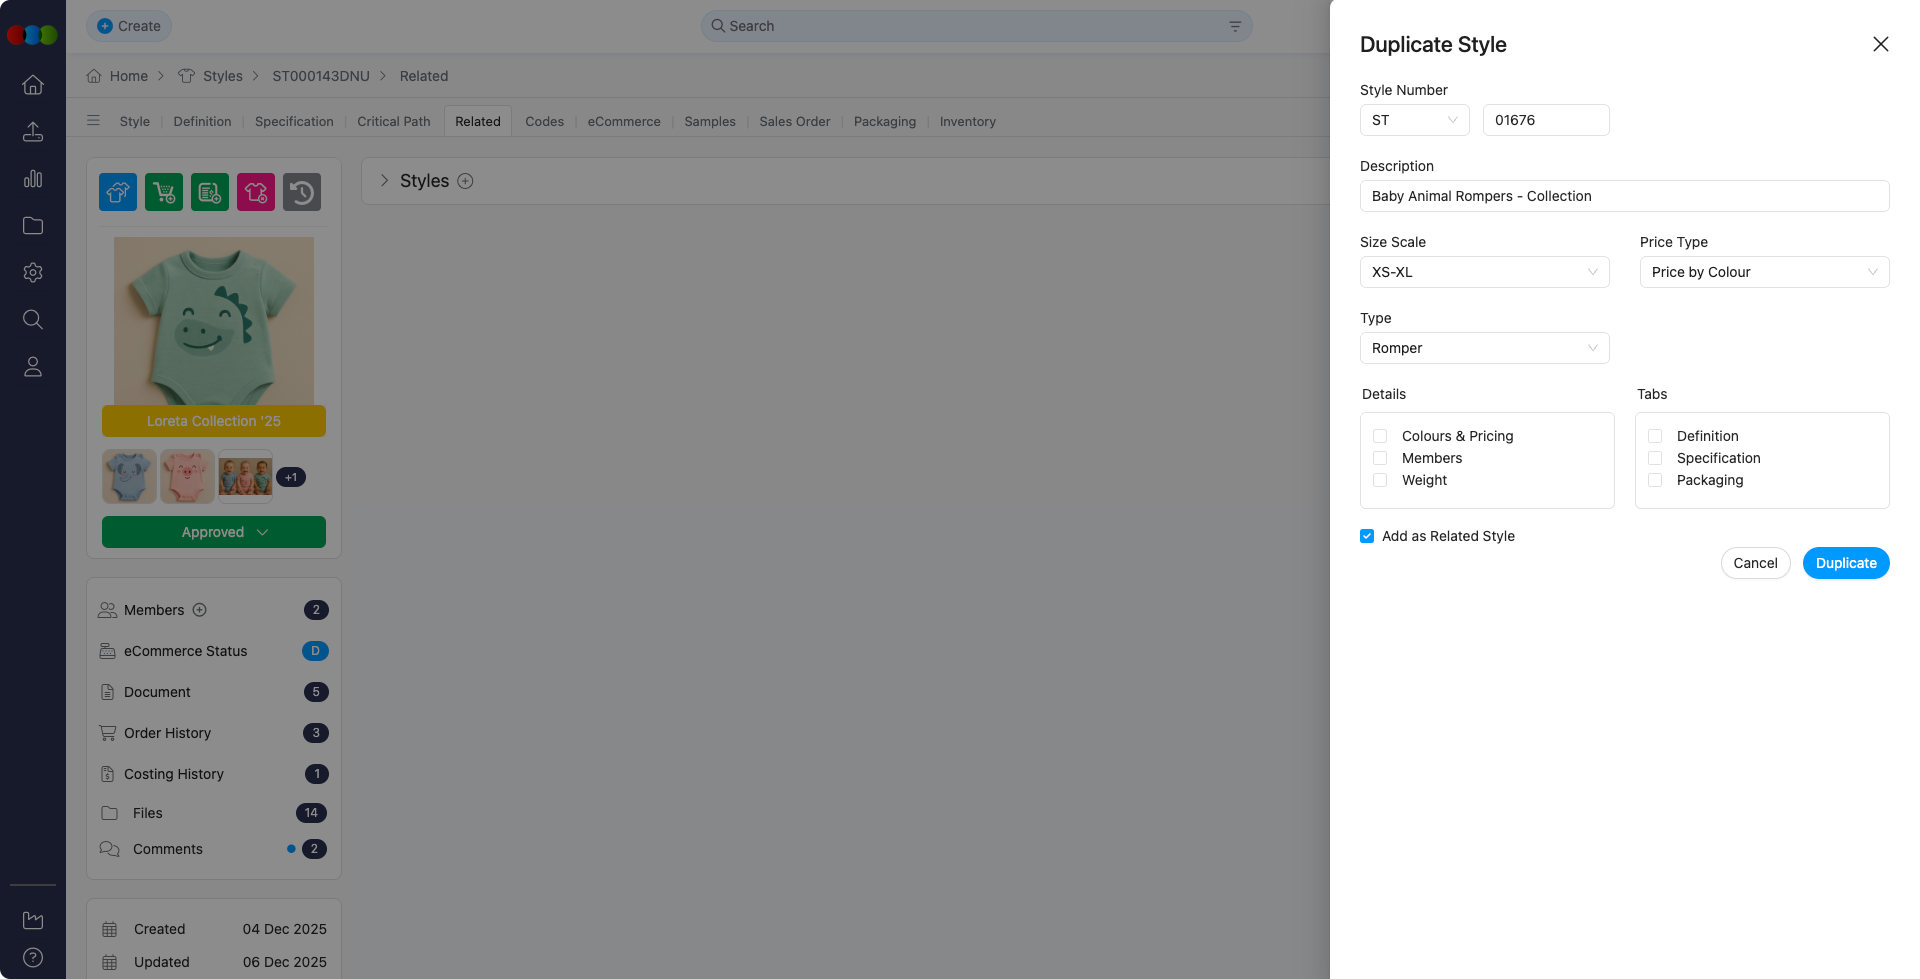This screenshot has width=1920, height=979.
Task: Open the Price Type dropdown
Action: pyautogui.click(x=1764, y=272)
